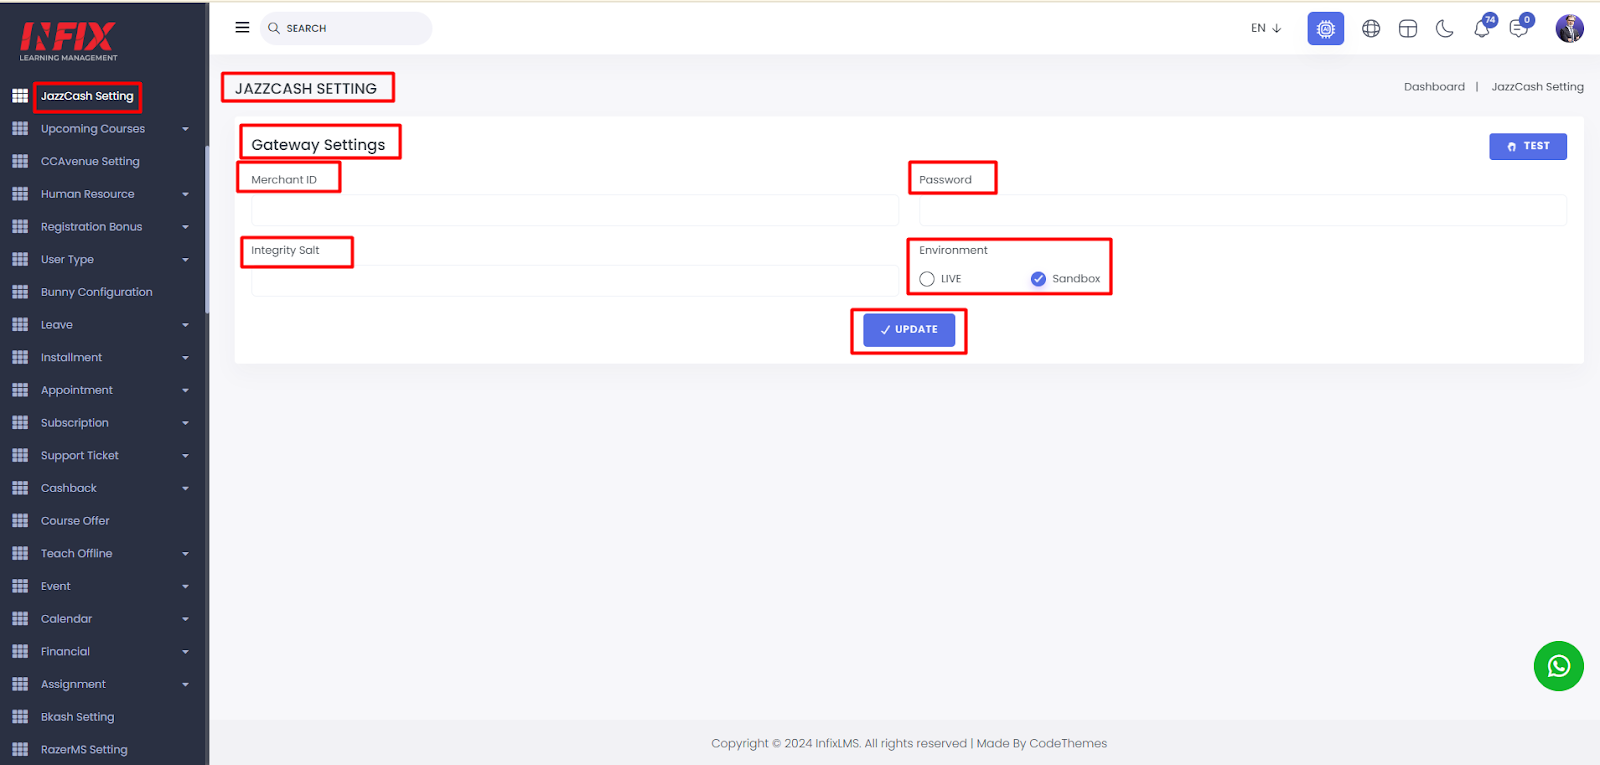Expand Support Ticket submenu arrow

point(185,456)
